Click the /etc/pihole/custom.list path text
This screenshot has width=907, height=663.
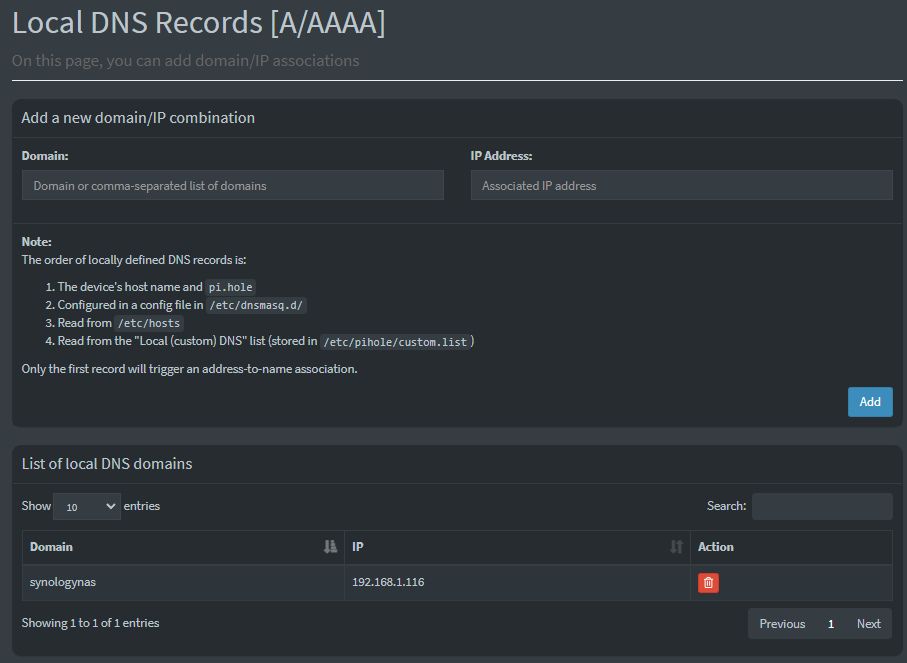(395, 342)
